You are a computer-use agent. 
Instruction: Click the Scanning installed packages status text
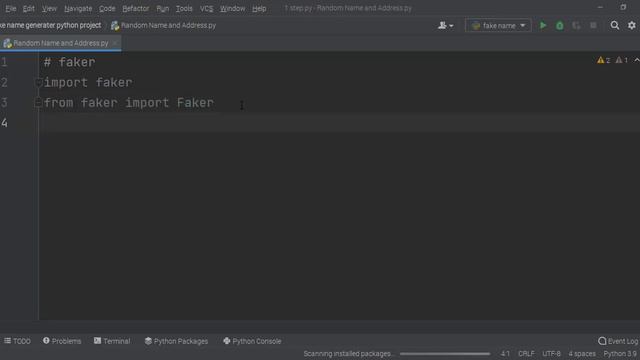click(x=347, y=354)
